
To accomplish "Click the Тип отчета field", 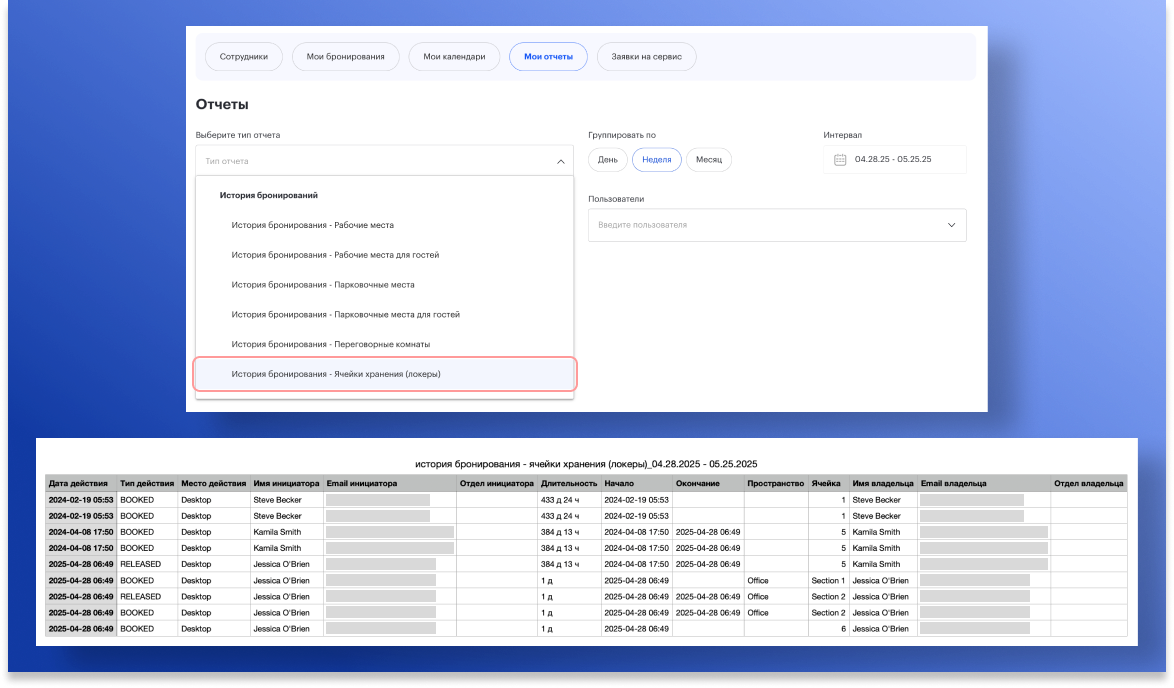I will click(384, 161).
